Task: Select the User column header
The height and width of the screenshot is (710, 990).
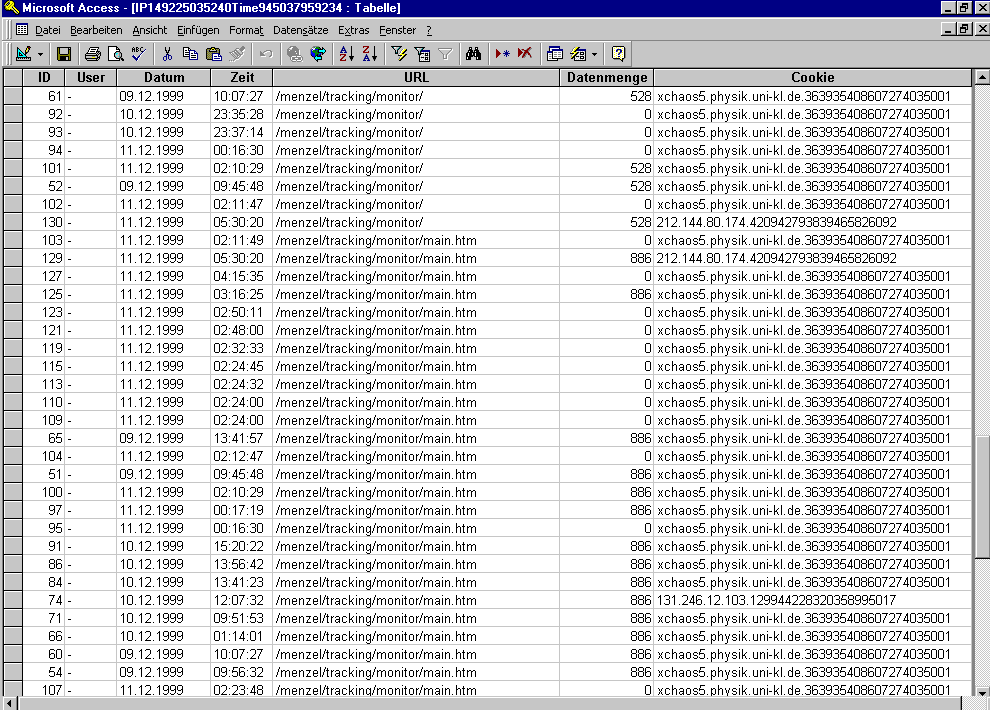Action: pyautogui.click(x=91, y=78)
